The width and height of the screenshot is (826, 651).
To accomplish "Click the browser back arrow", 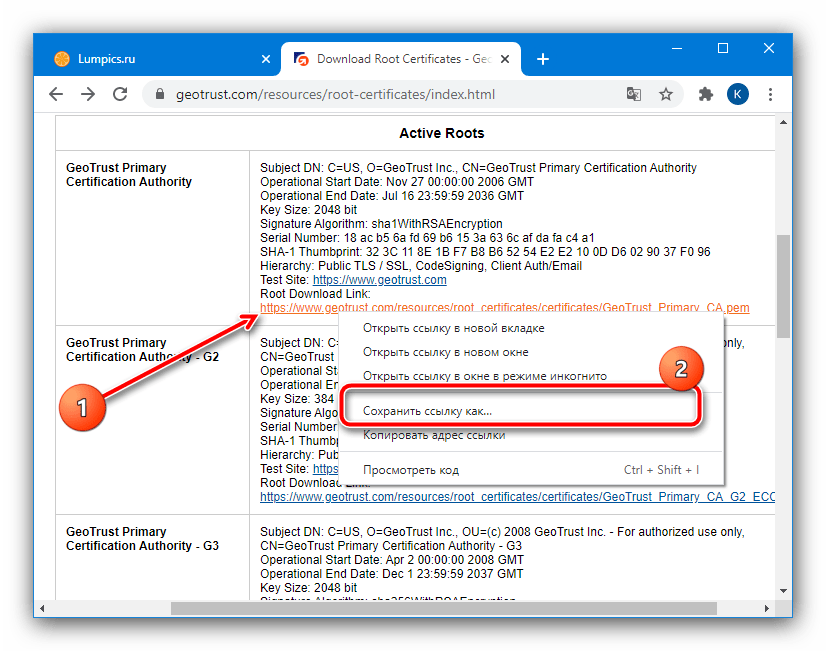I will (x=57, y=94).
